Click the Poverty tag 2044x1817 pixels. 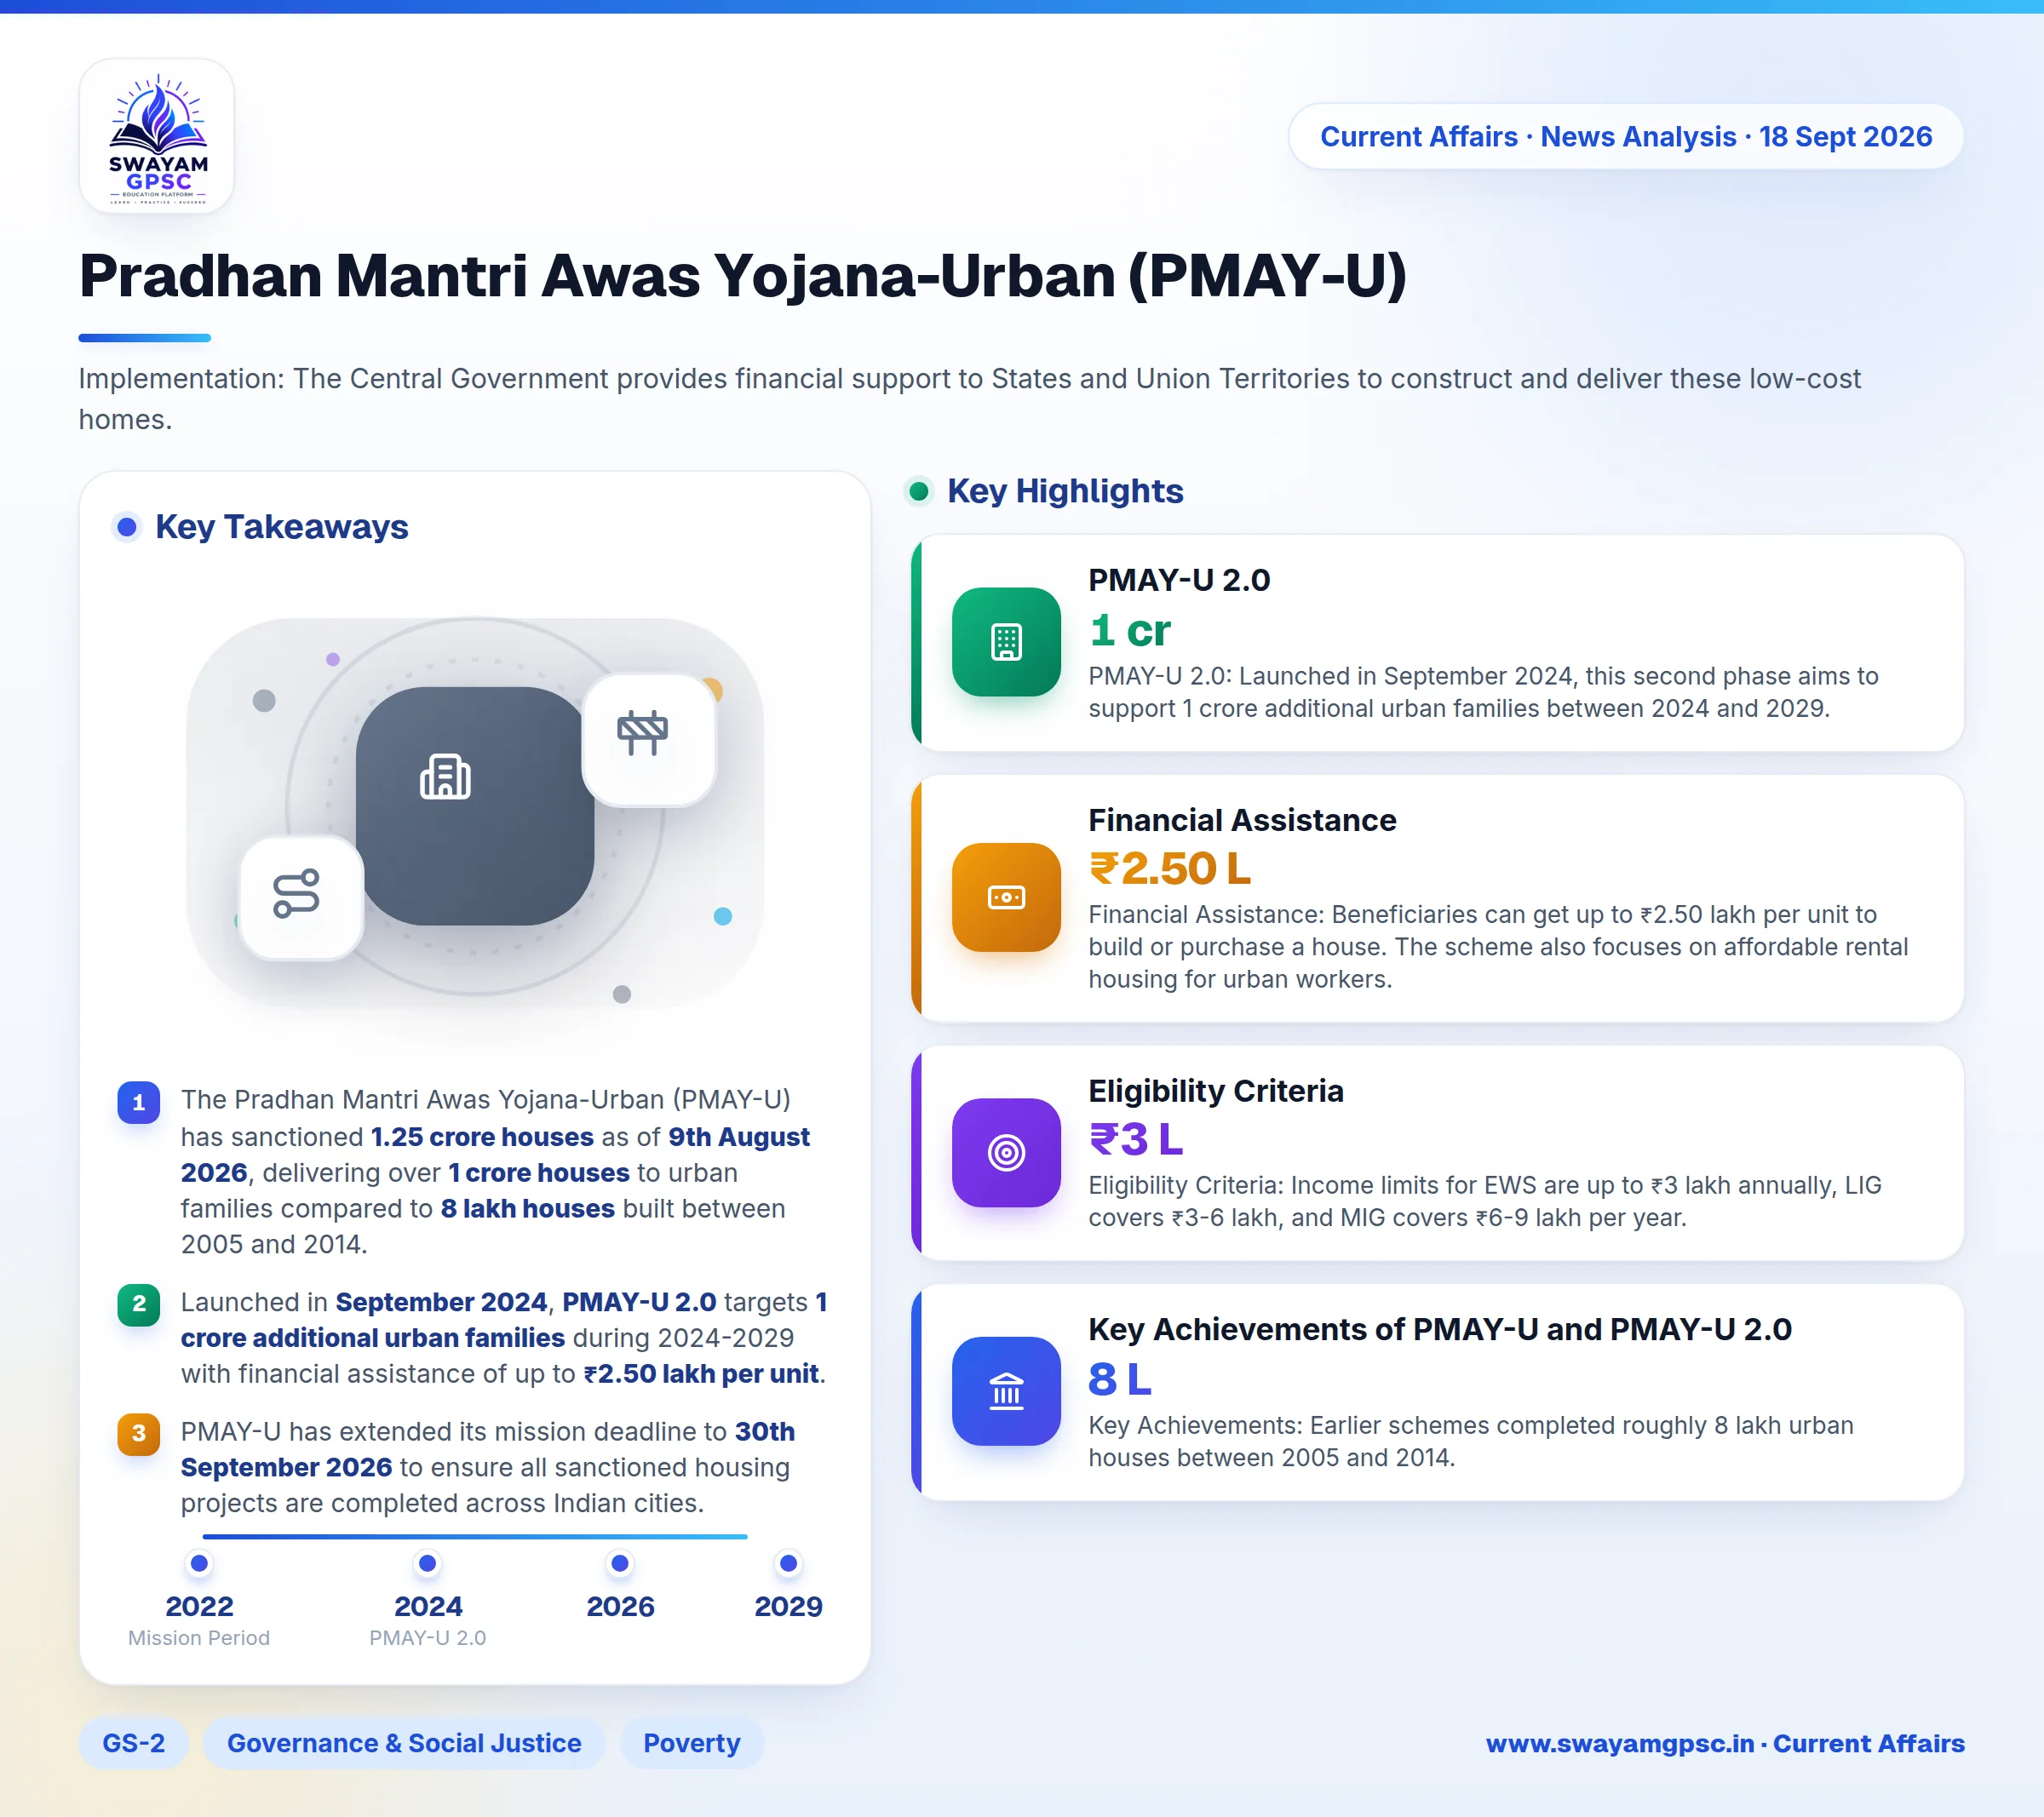click(x=692, y=1743)
